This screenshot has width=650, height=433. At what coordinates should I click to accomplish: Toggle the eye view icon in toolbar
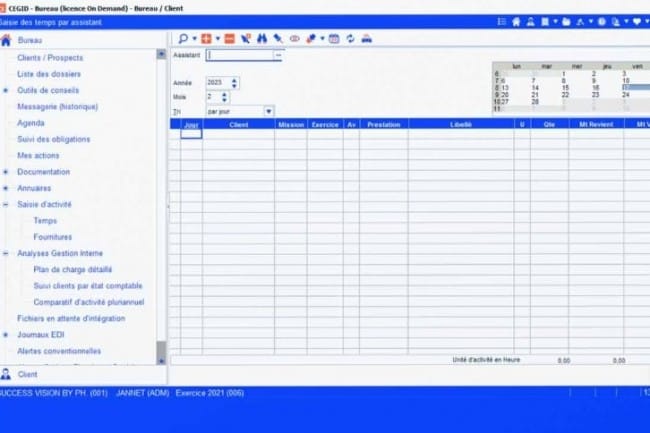[295, 38]
